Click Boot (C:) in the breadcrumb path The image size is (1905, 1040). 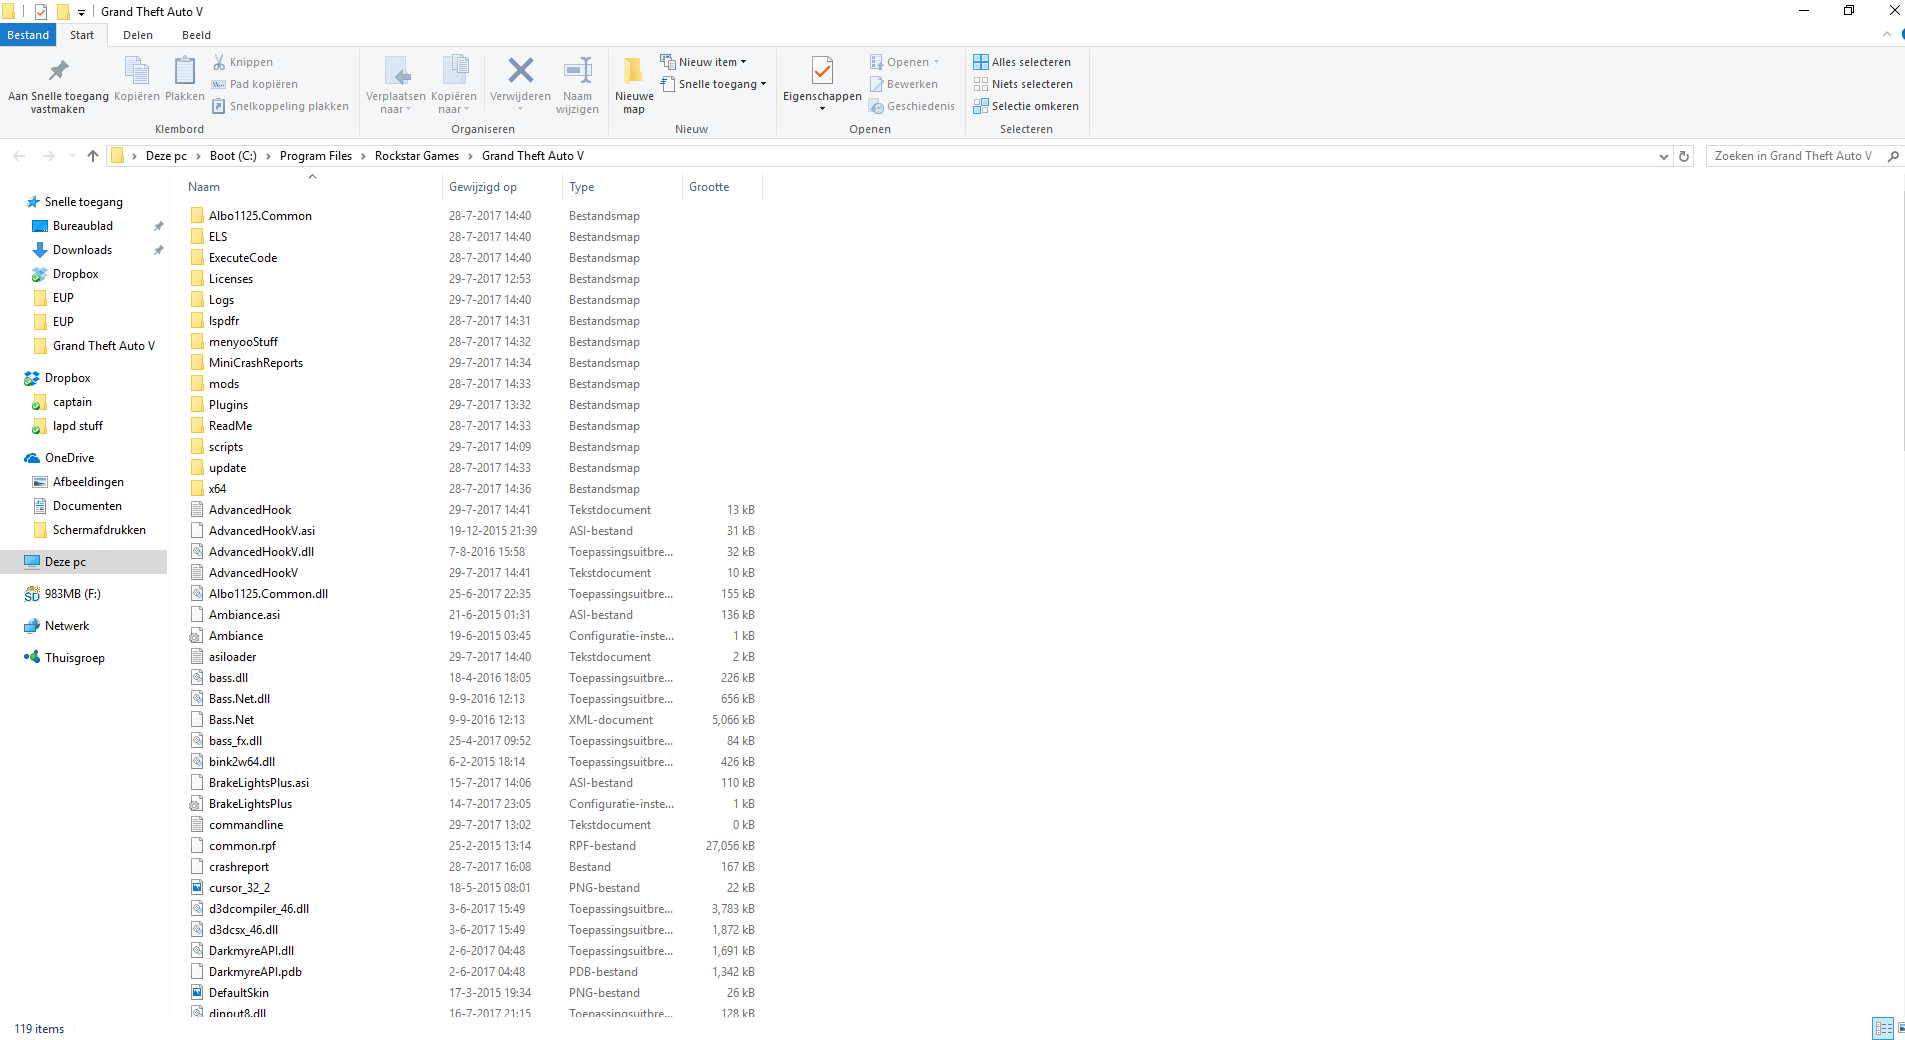(233, 156)
